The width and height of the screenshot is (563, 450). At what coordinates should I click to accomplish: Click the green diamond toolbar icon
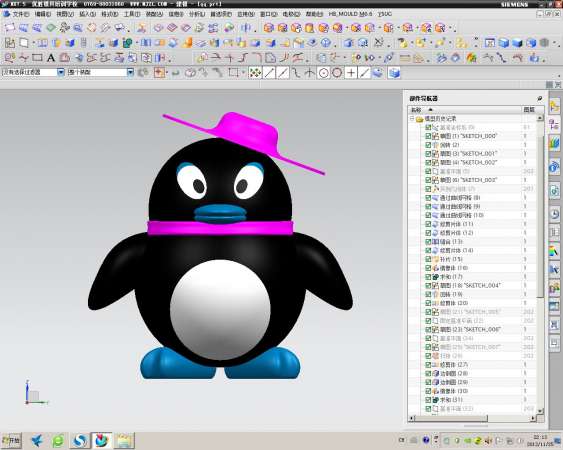tap(51, 28)
